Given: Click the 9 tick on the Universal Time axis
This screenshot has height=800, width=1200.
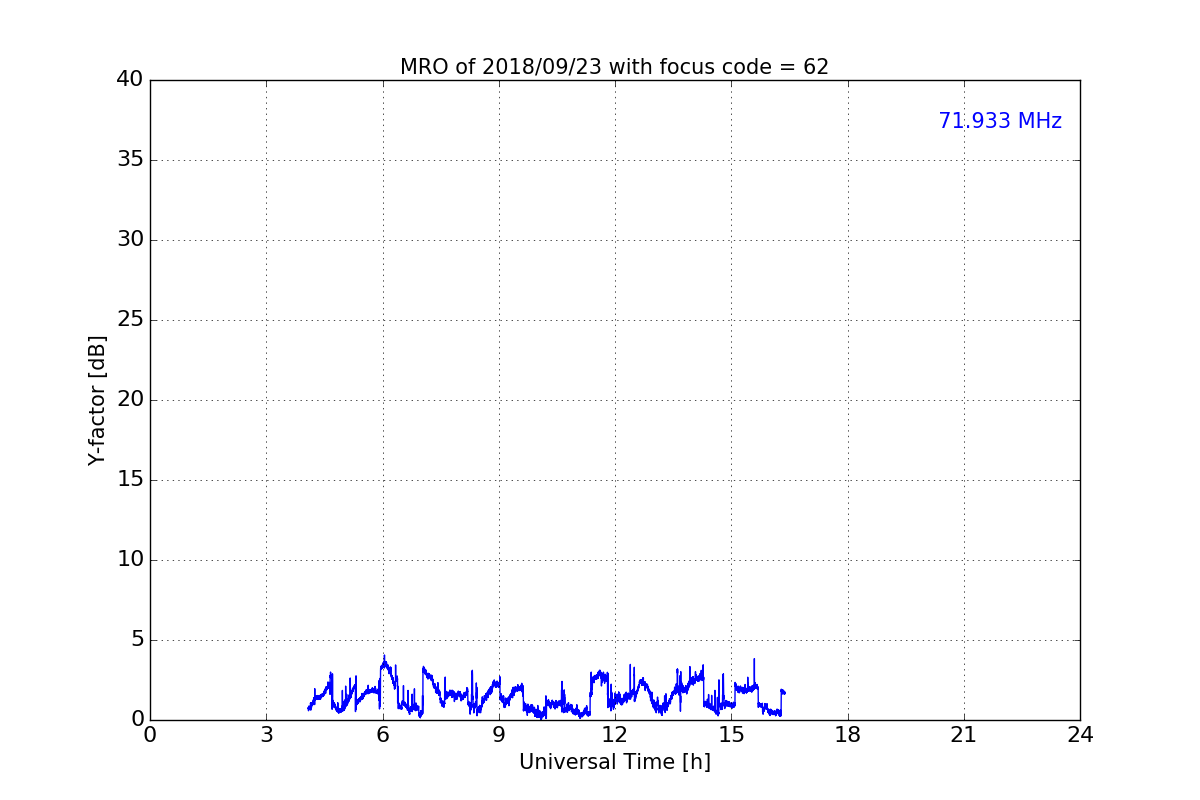Looking at the screenshot, I should click(x=499, y=735).
